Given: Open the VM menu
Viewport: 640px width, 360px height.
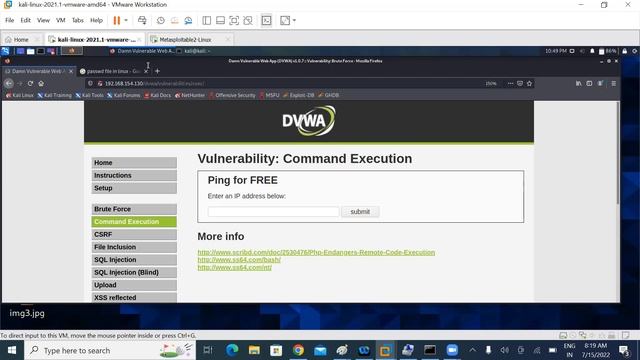Looking at the screenshot, I should (60, 20).
